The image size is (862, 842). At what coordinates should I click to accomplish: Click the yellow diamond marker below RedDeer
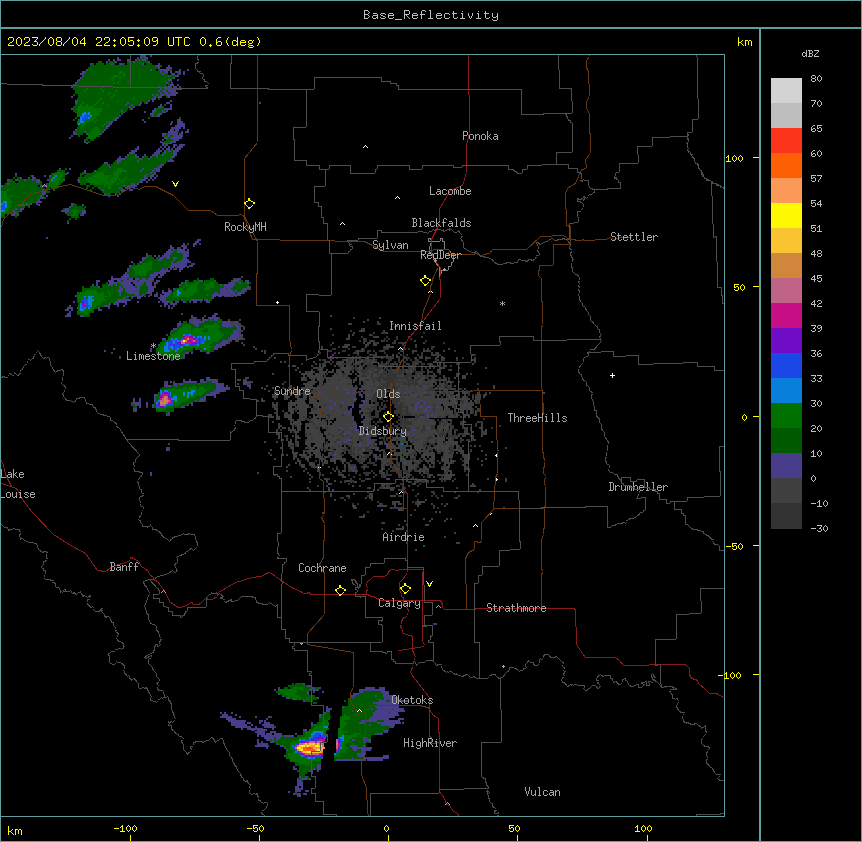426,281
